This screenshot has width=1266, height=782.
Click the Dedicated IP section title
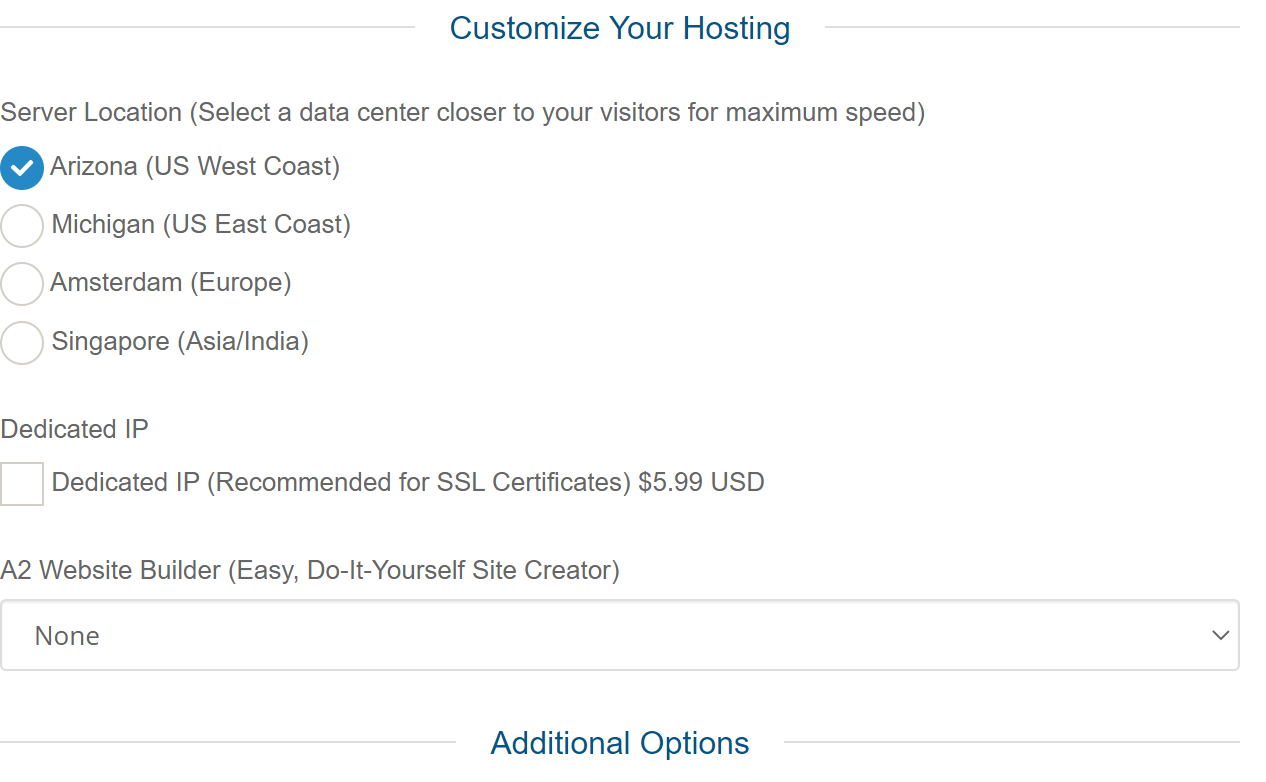click(75, 430)
